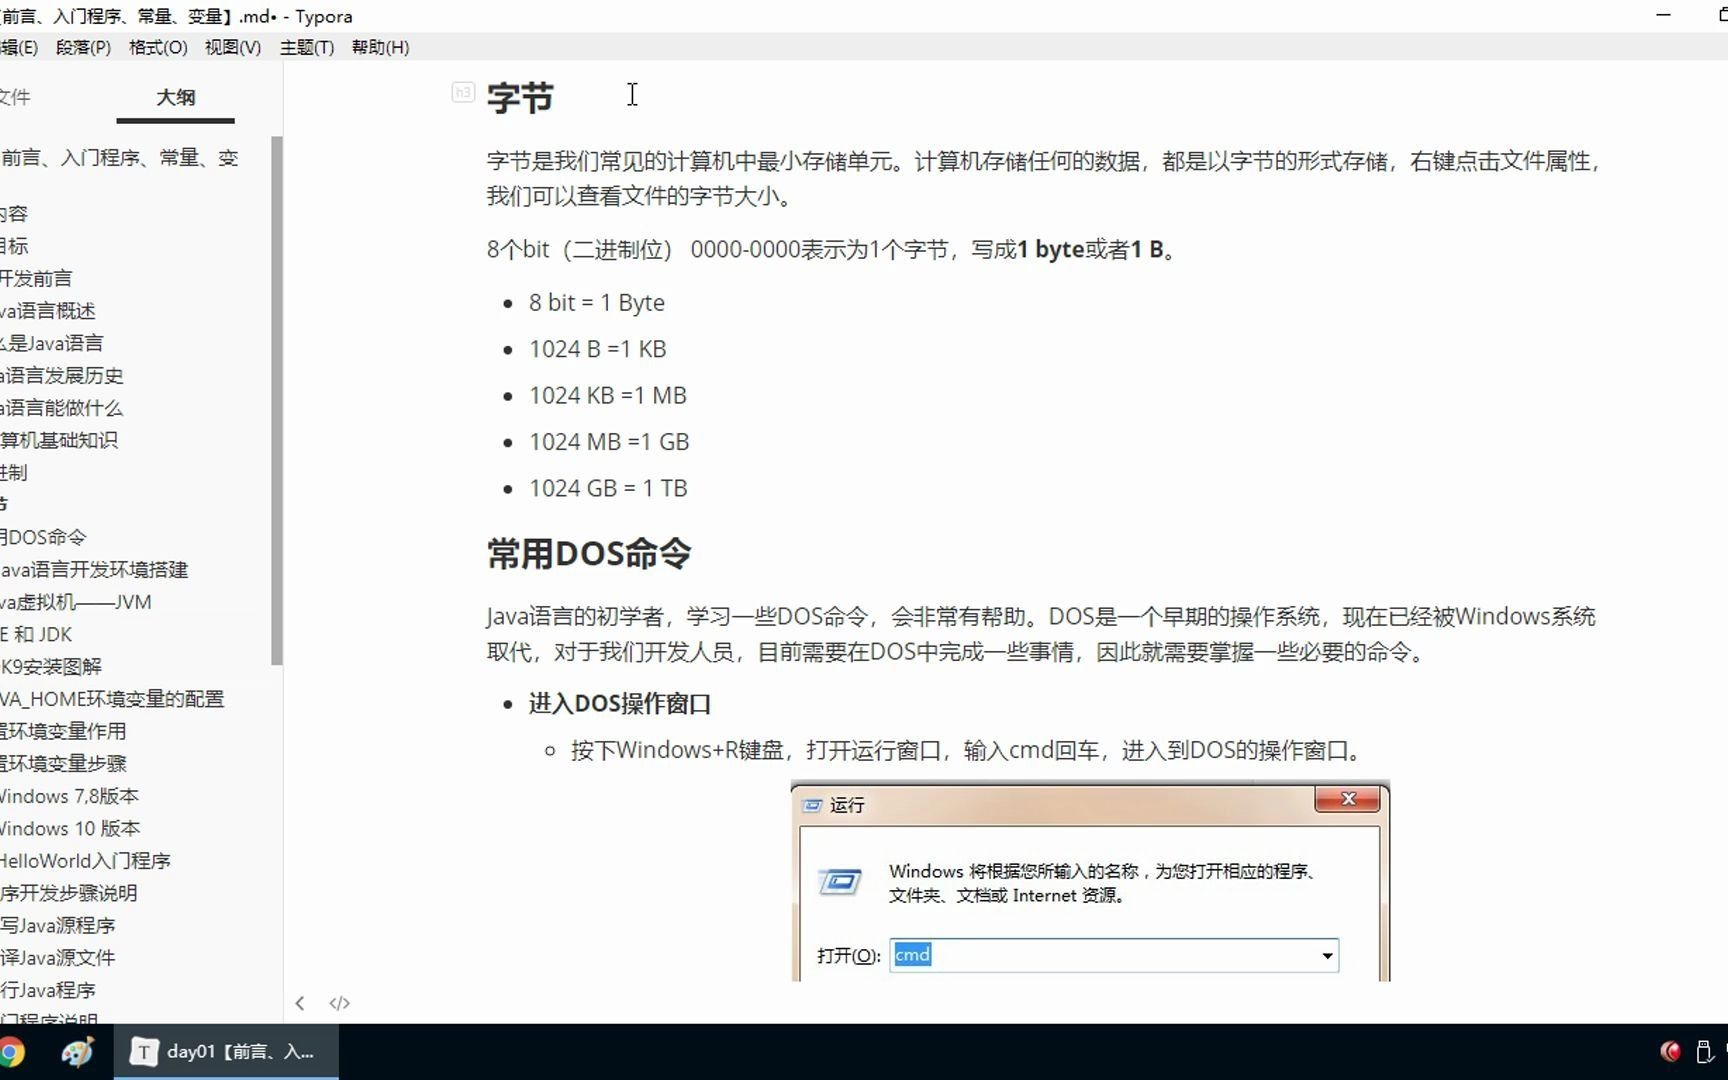
Task: Click the 运行 title bar icon
Action: pyautogui.click(x=812, y=805)
